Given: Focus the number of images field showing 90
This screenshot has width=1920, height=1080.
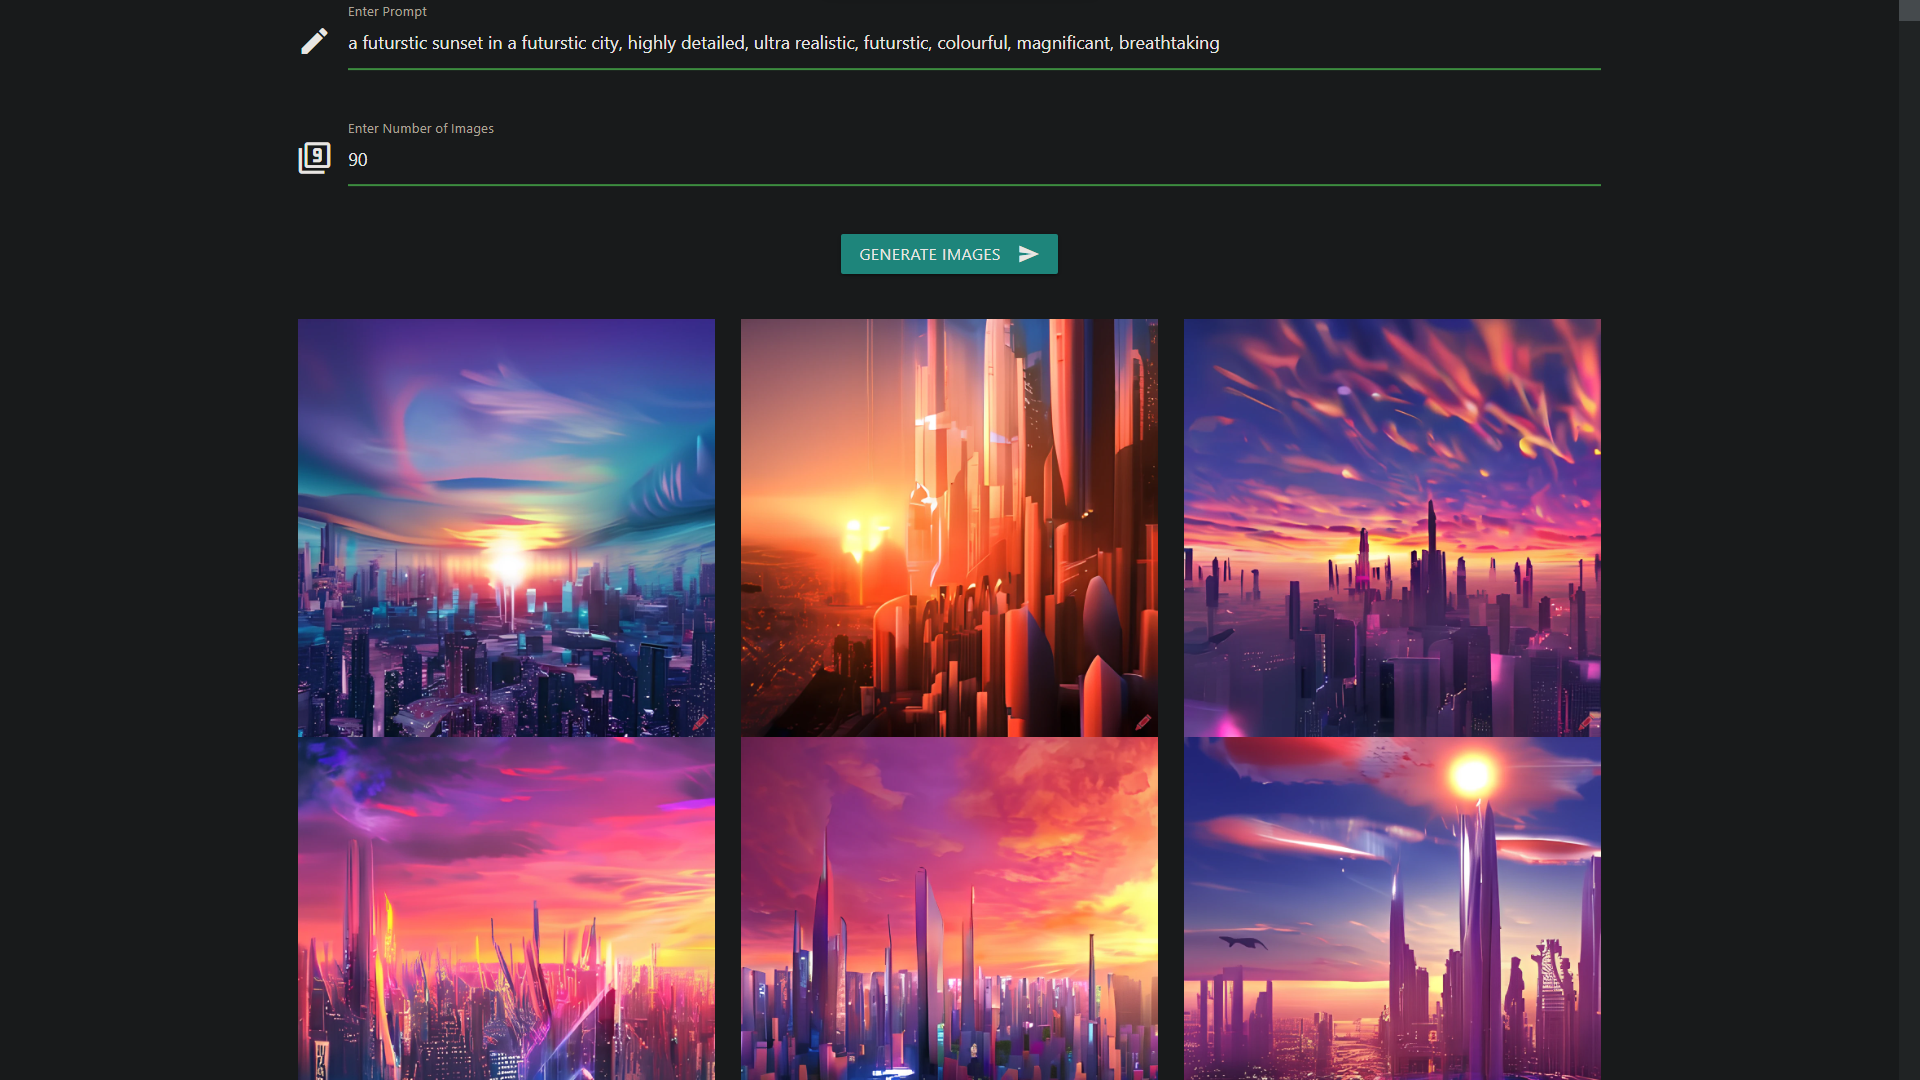Looking at the screenshot, I should point(974,160).
